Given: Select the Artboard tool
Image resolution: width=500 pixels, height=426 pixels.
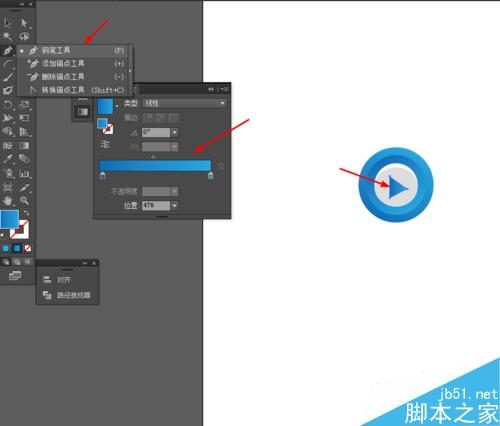Looking at the screenshot, I should coord(8,188).
